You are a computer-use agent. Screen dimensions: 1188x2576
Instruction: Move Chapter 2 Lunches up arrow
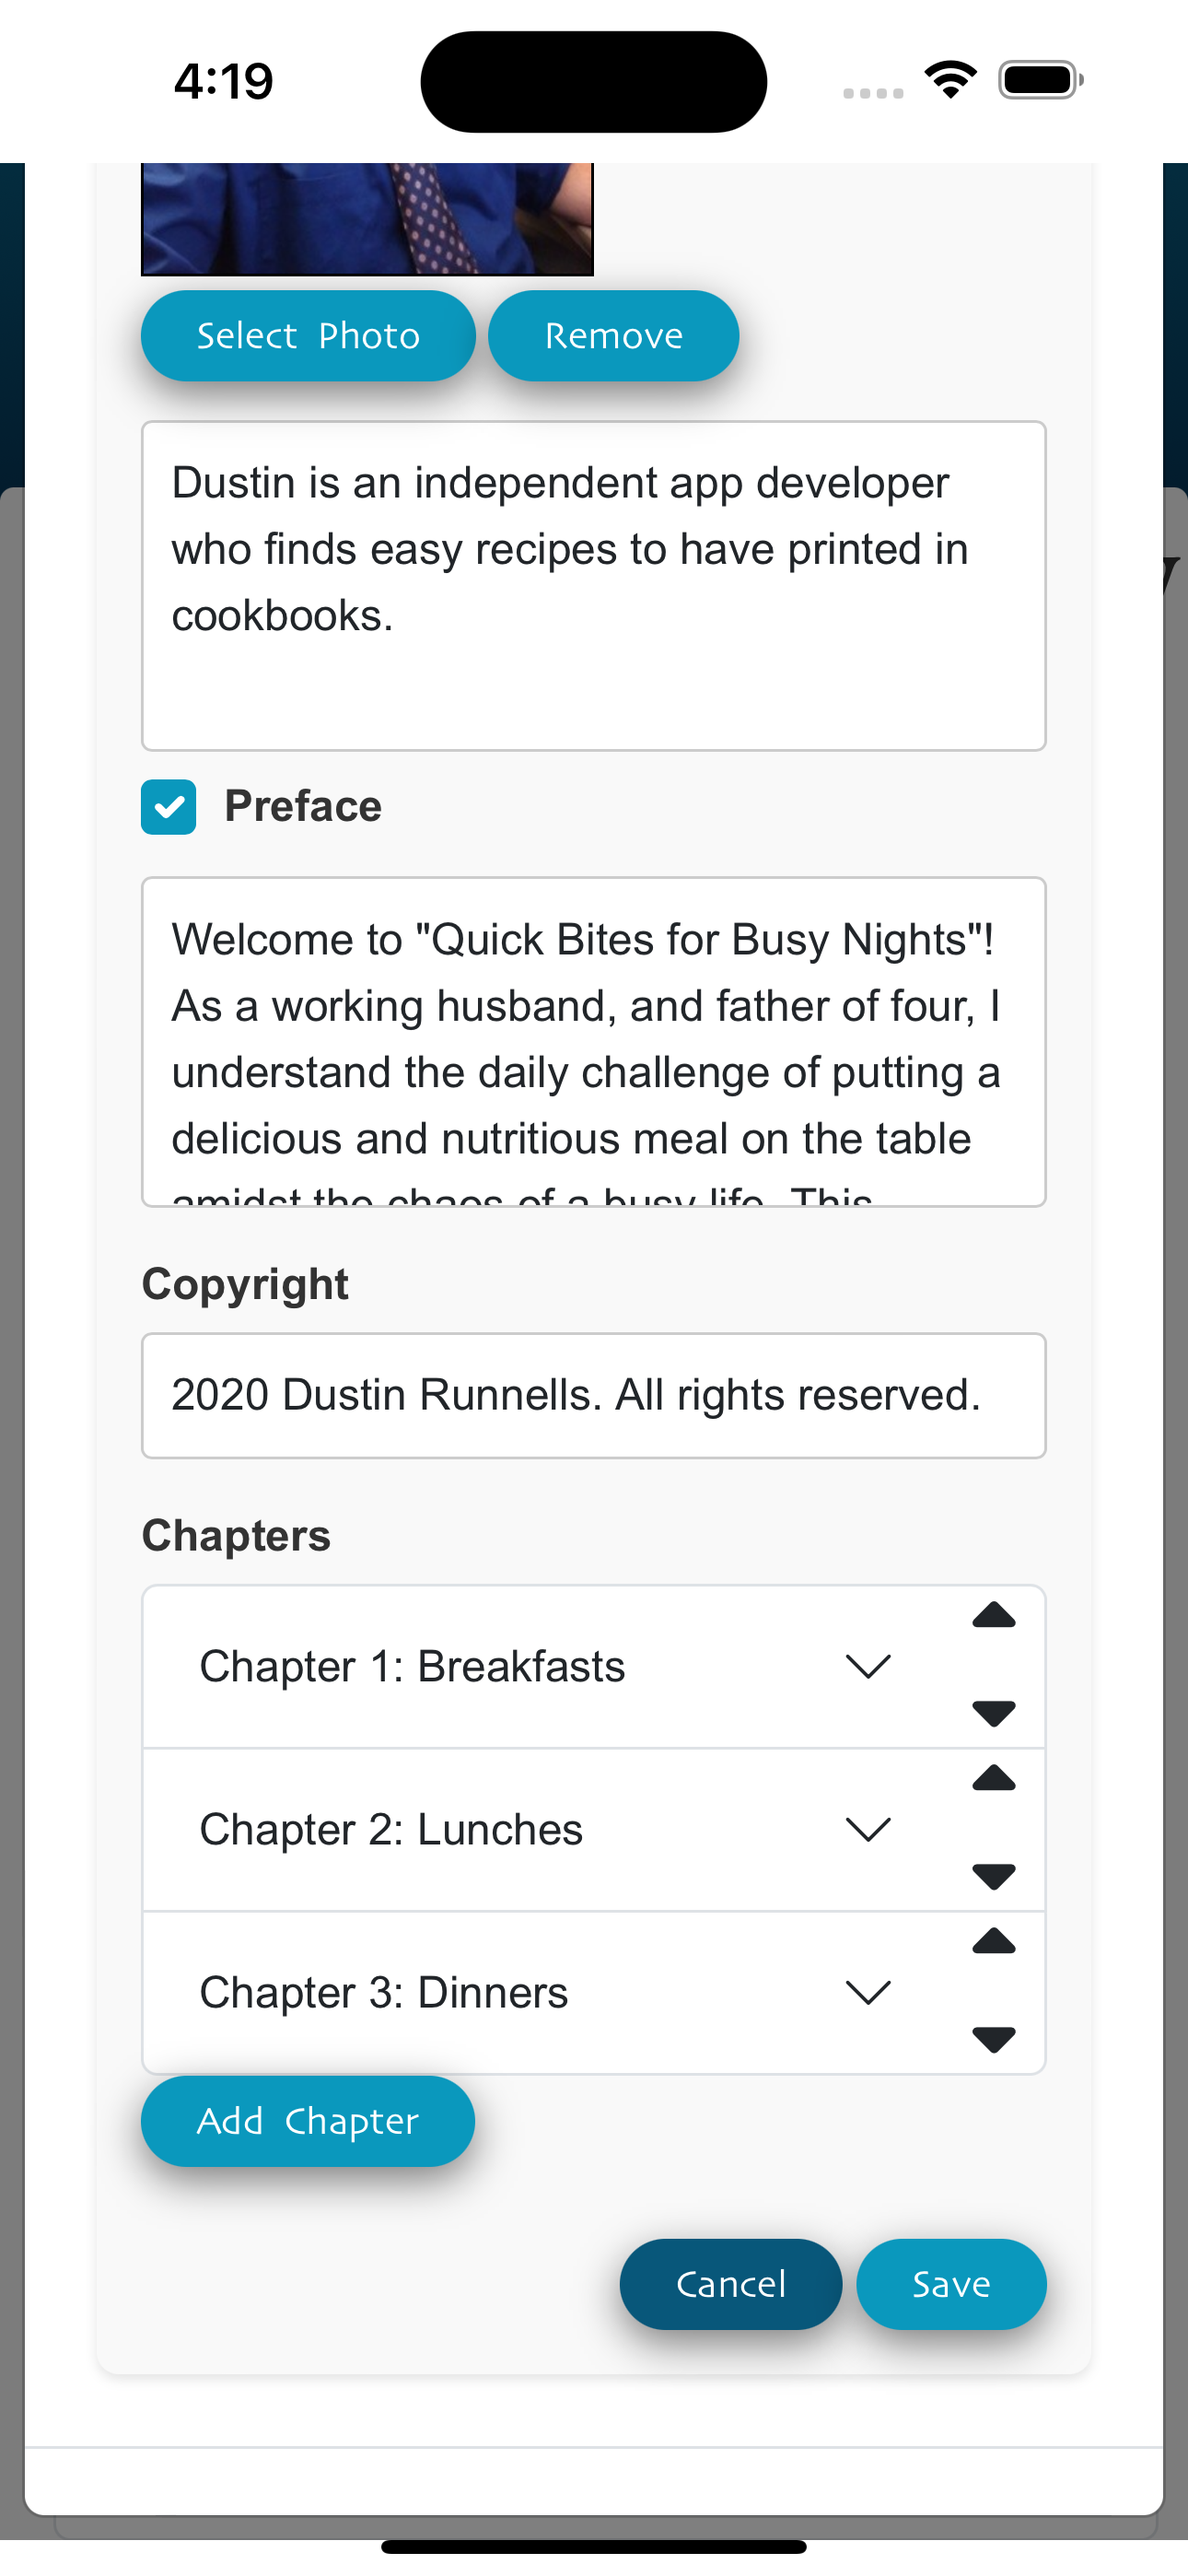pos(993,1779)
